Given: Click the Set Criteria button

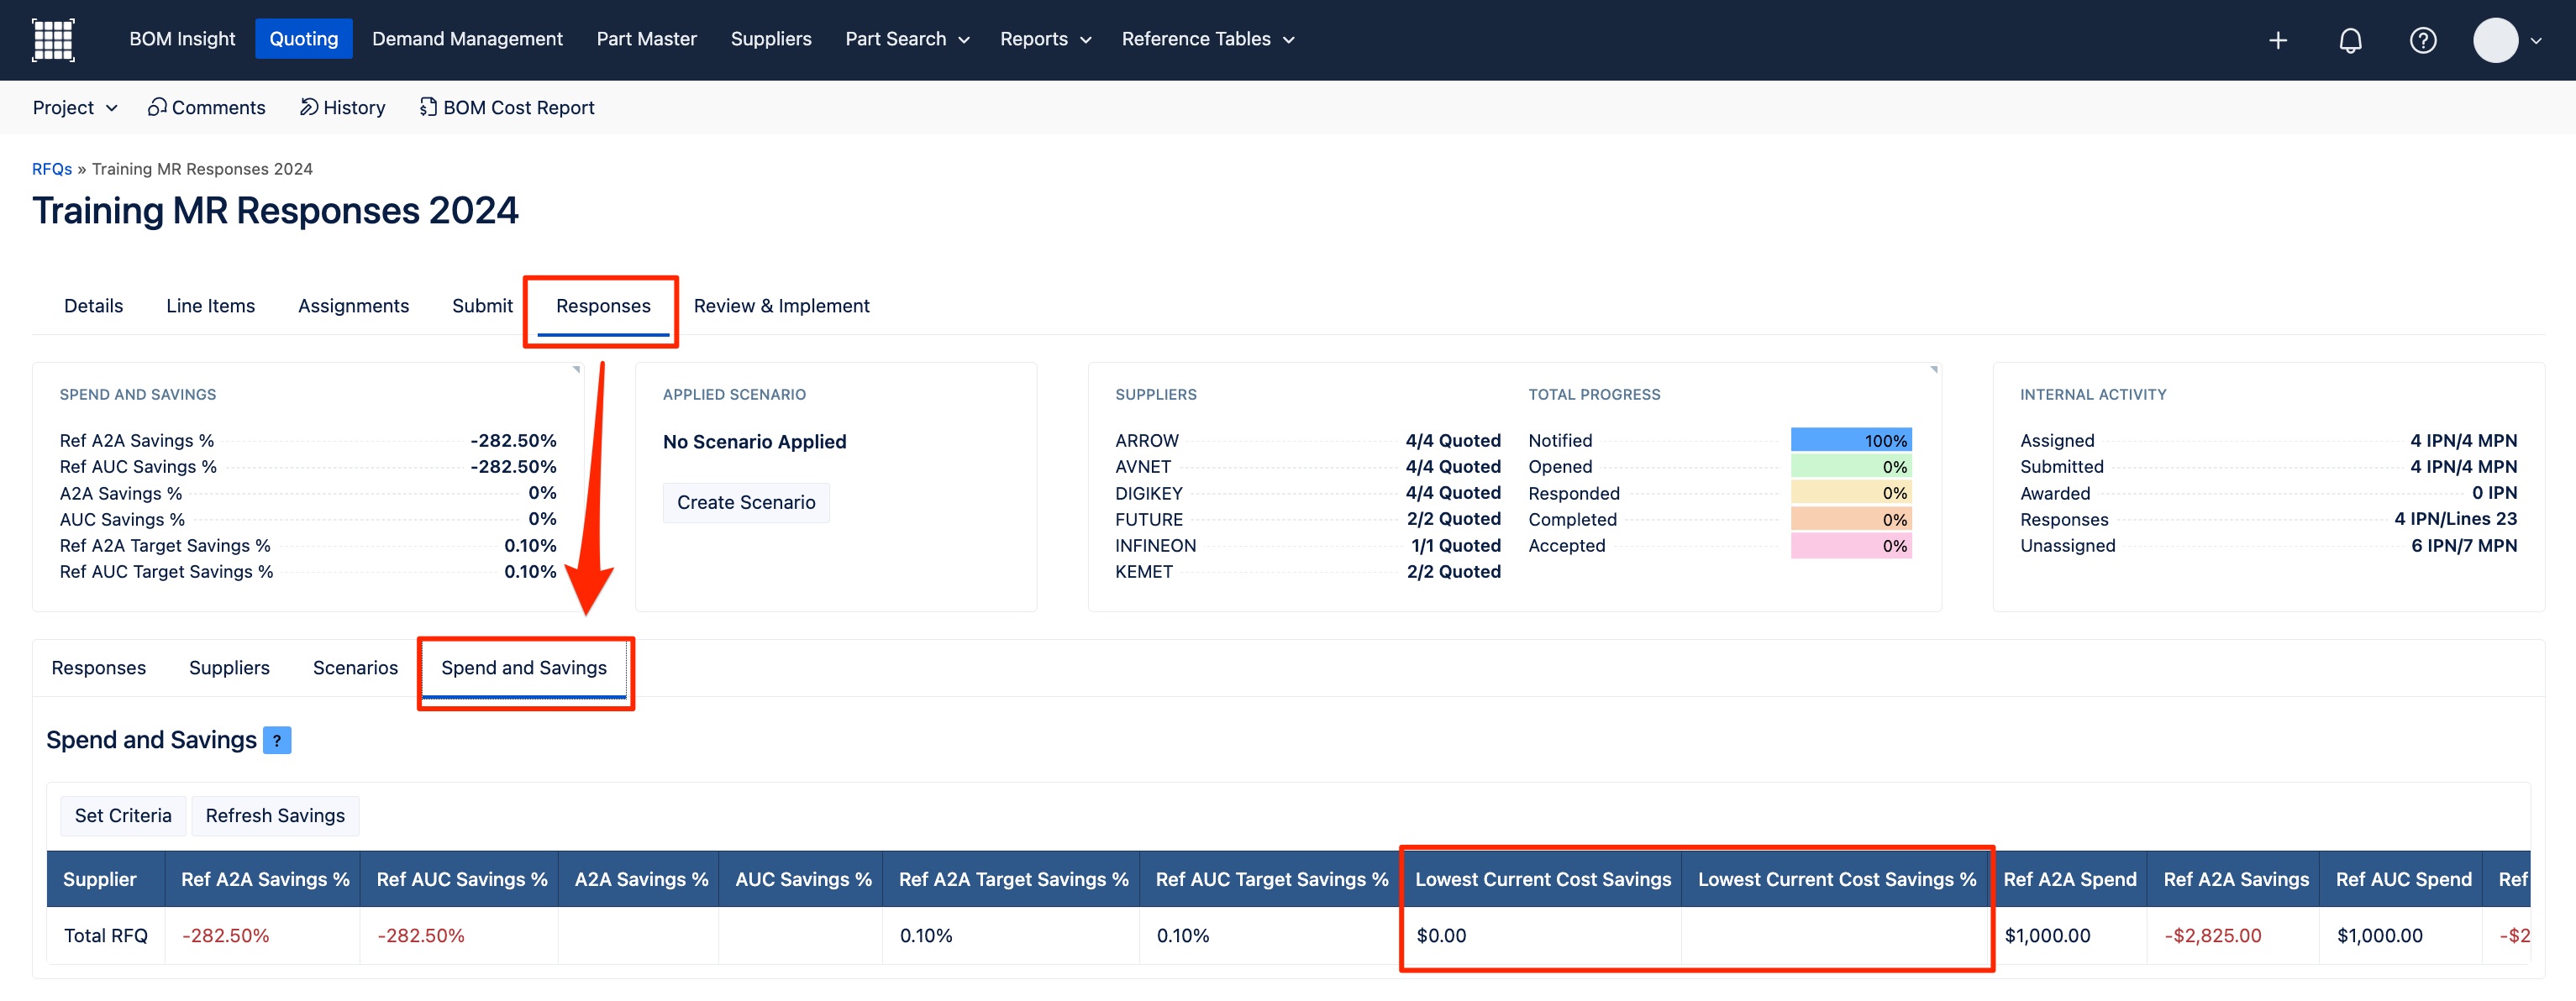Looking at the screenshot, I should tap(123, 816).
